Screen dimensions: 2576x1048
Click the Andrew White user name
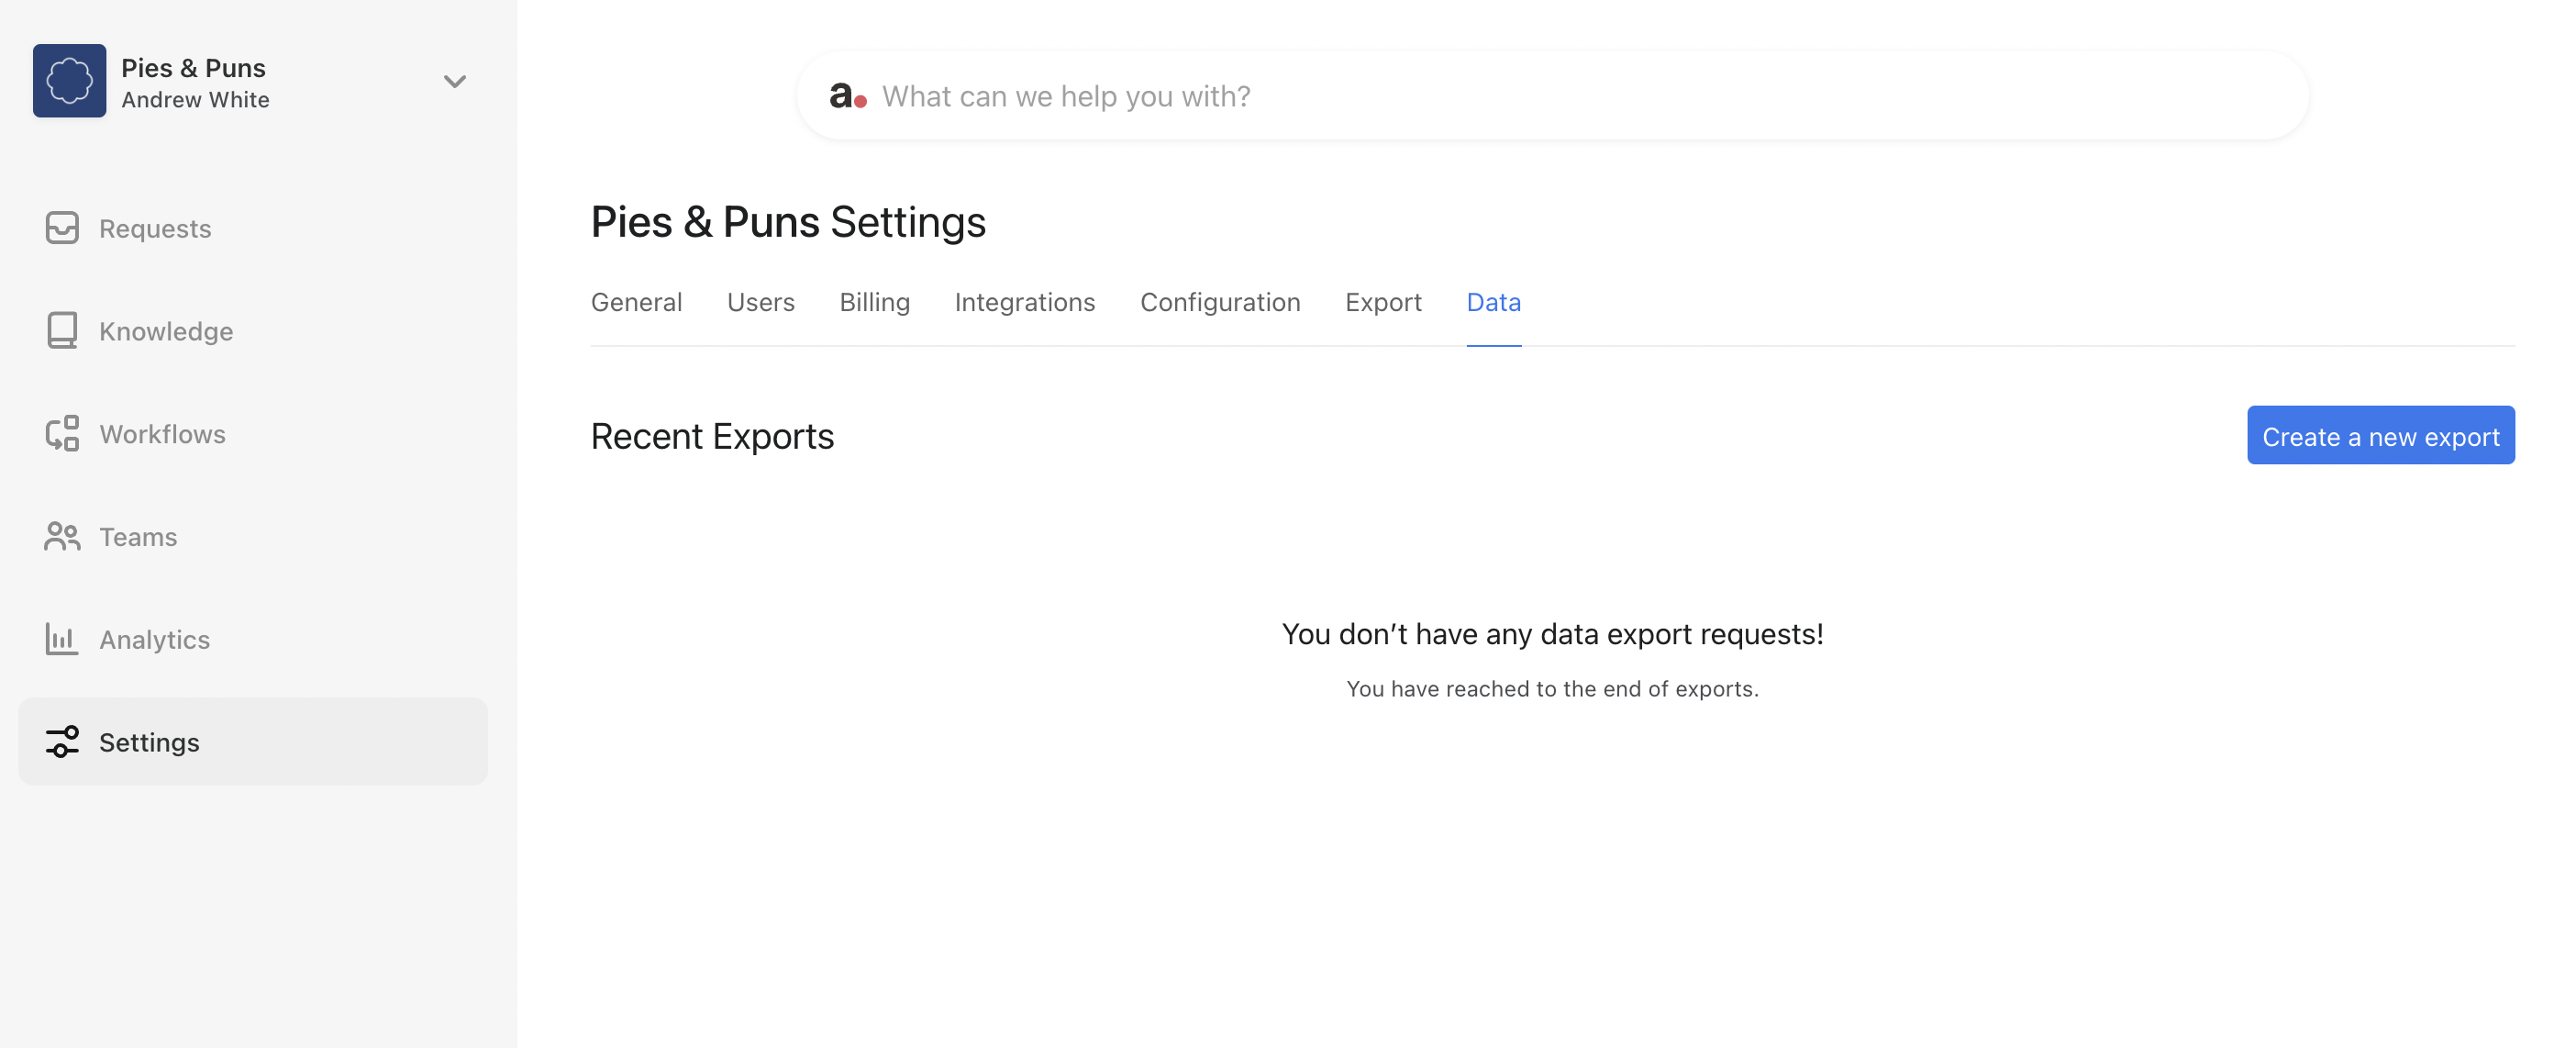(x=195, y=100)
